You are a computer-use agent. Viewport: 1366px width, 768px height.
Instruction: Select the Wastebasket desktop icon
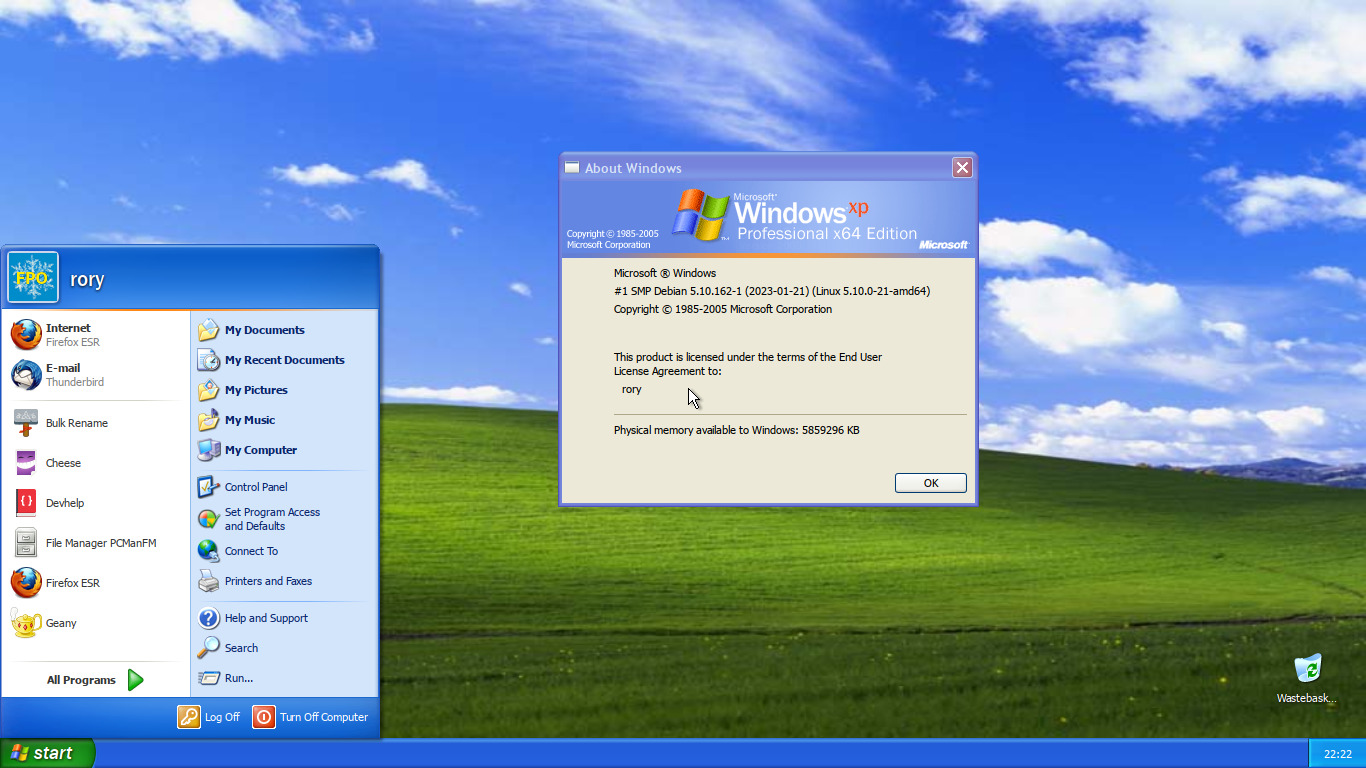[x=1307, y=668]
